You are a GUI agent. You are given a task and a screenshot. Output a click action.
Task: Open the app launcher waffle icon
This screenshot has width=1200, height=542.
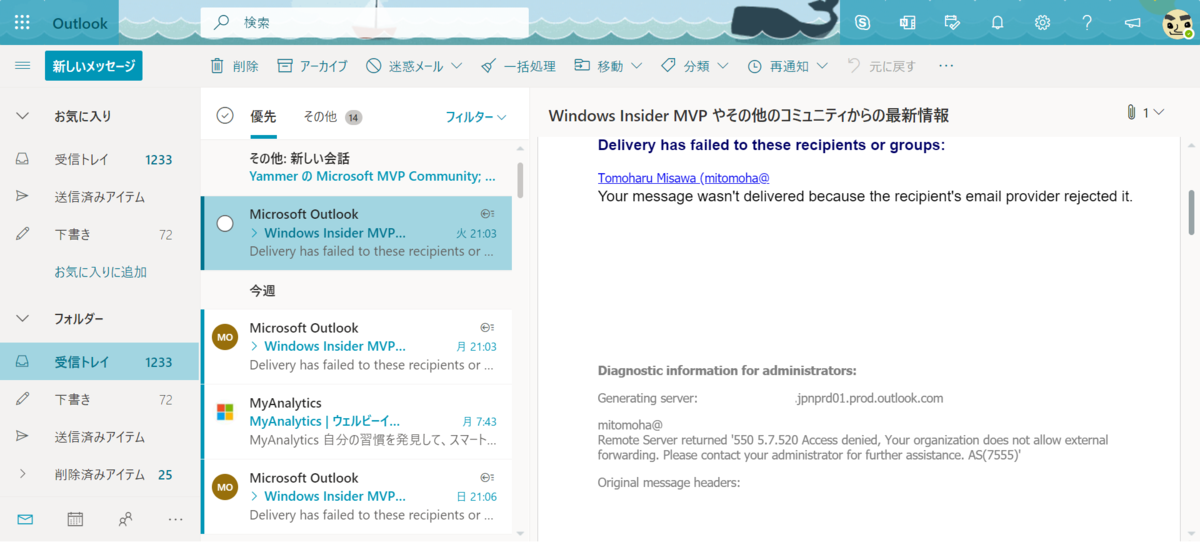click(22, 22)
